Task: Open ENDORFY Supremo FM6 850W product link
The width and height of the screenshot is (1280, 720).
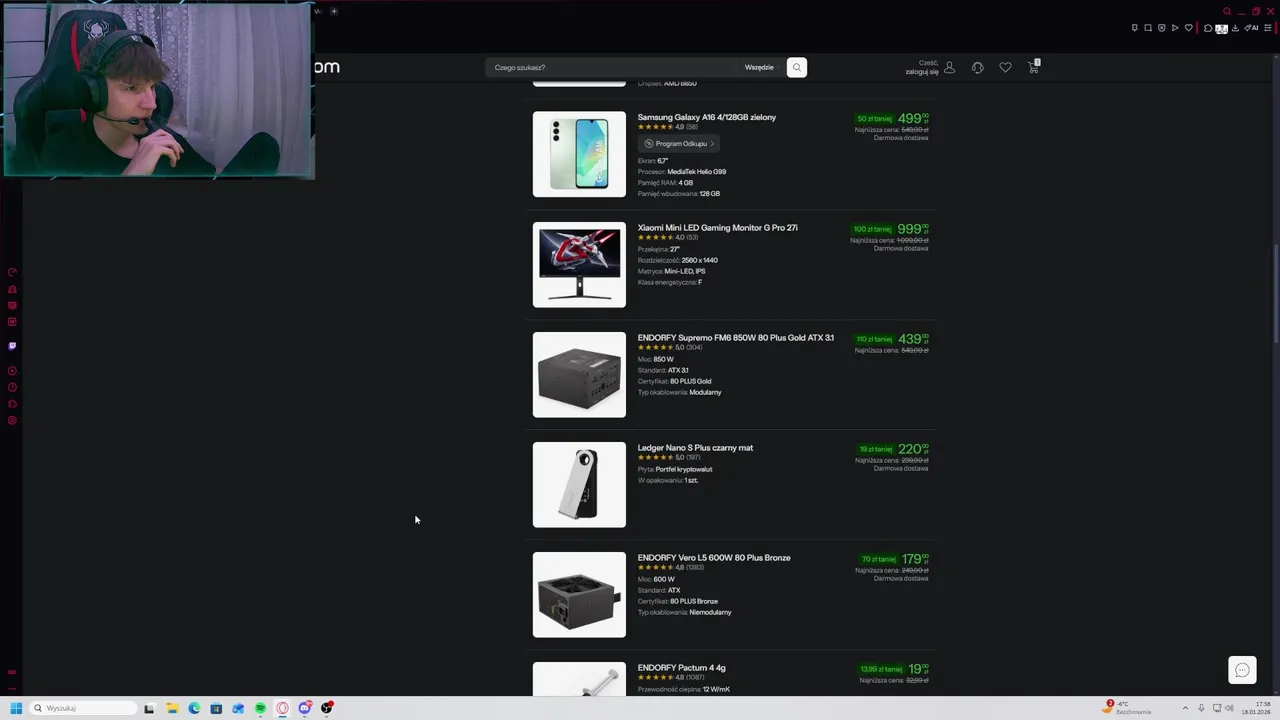Action: click(x=736, y=337)
